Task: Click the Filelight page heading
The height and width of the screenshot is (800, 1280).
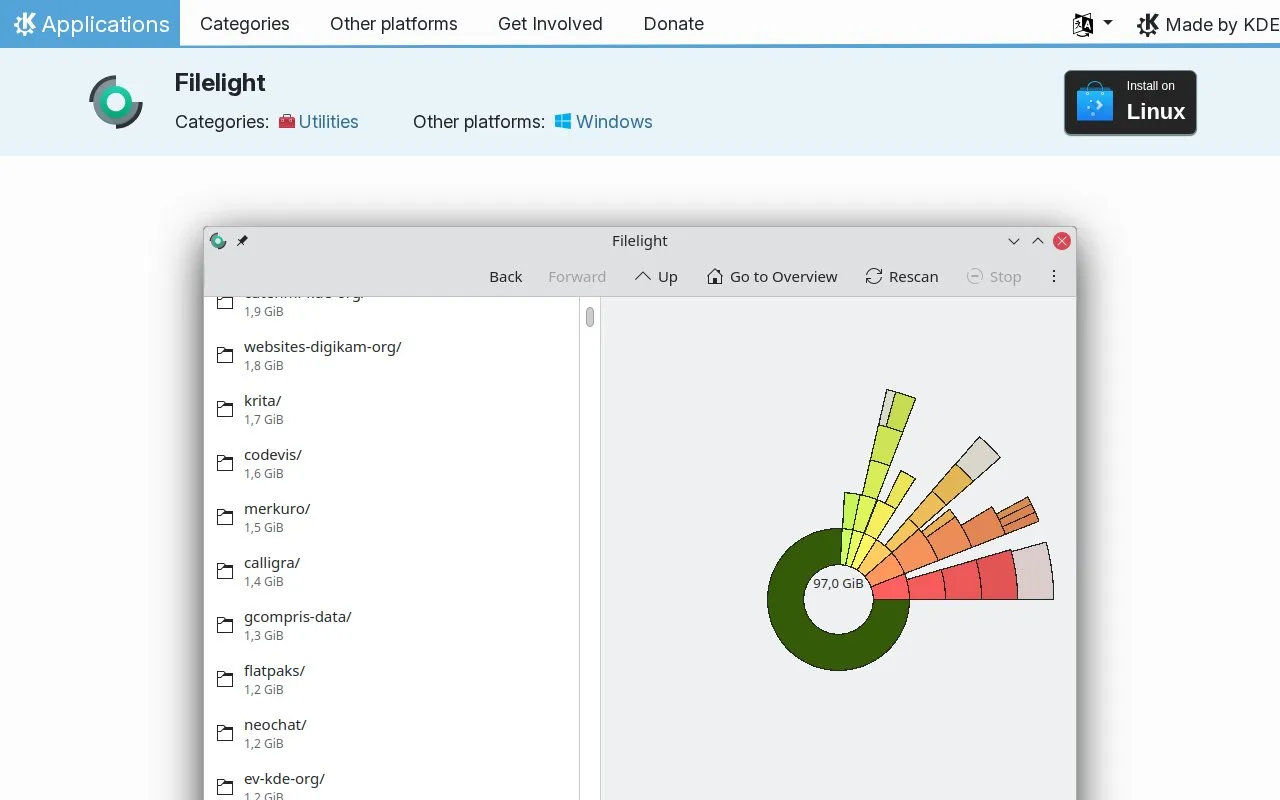Action: click(x=220, y=83)
